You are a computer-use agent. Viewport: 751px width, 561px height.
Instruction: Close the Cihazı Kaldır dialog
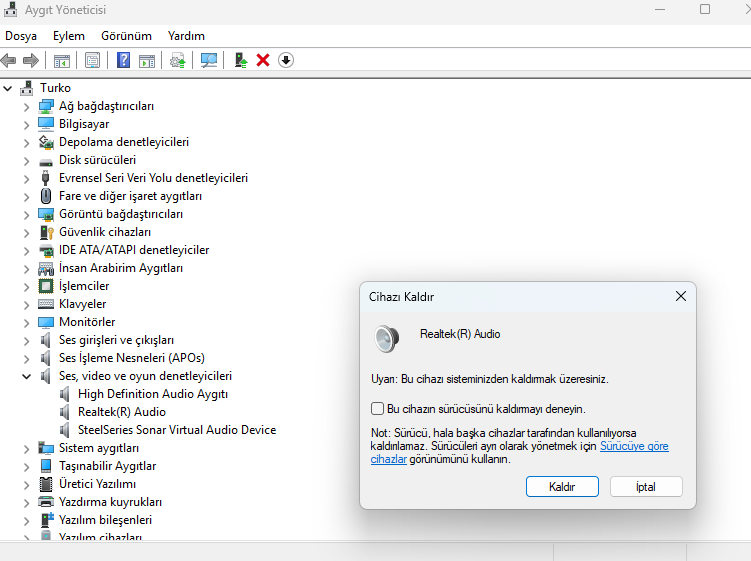pos(681,297)
